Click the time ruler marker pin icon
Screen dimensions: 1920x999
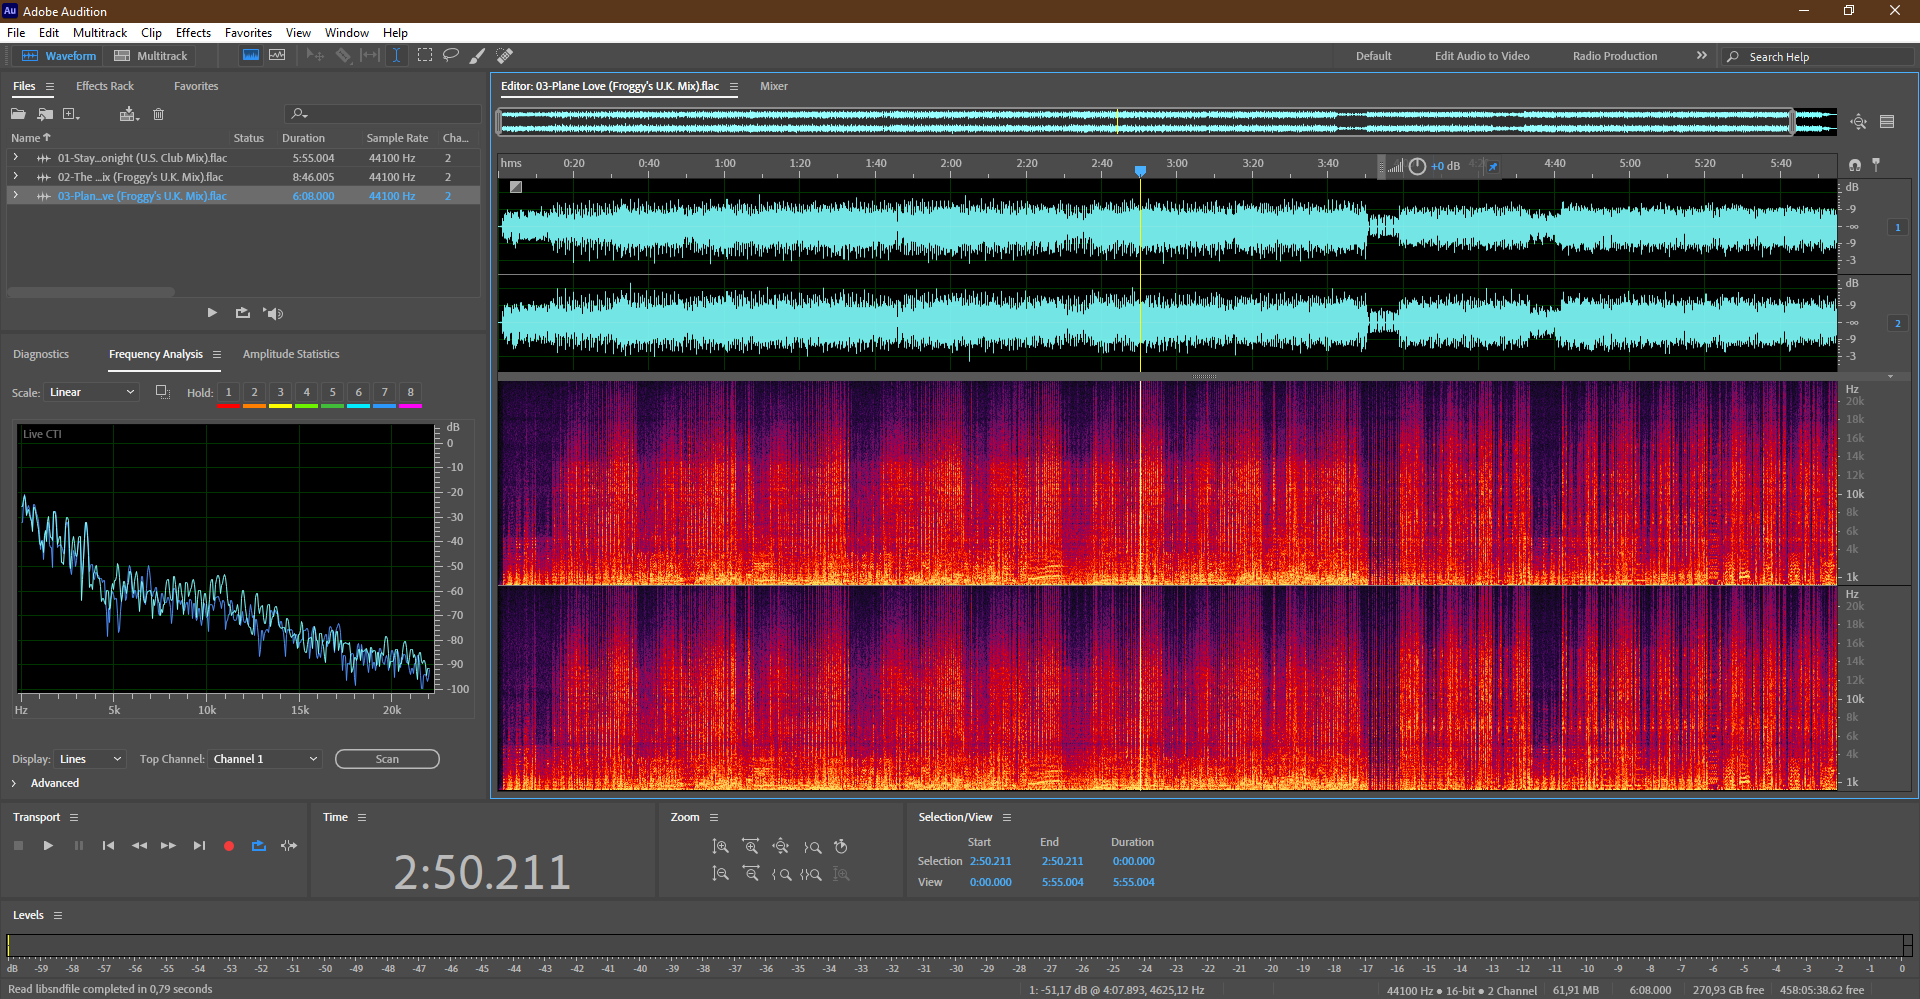click(1876, 165)
